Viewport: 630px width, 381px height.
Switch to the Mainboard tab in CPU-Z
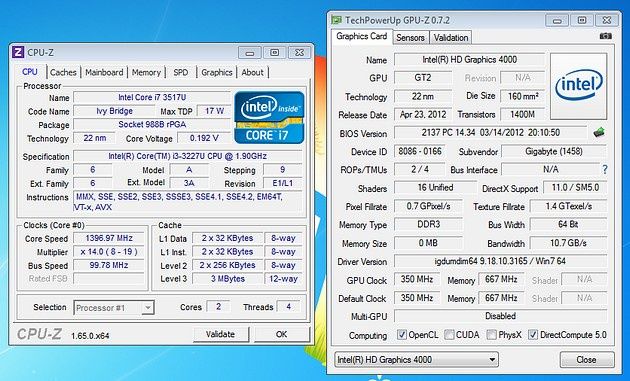pos(104,72)
